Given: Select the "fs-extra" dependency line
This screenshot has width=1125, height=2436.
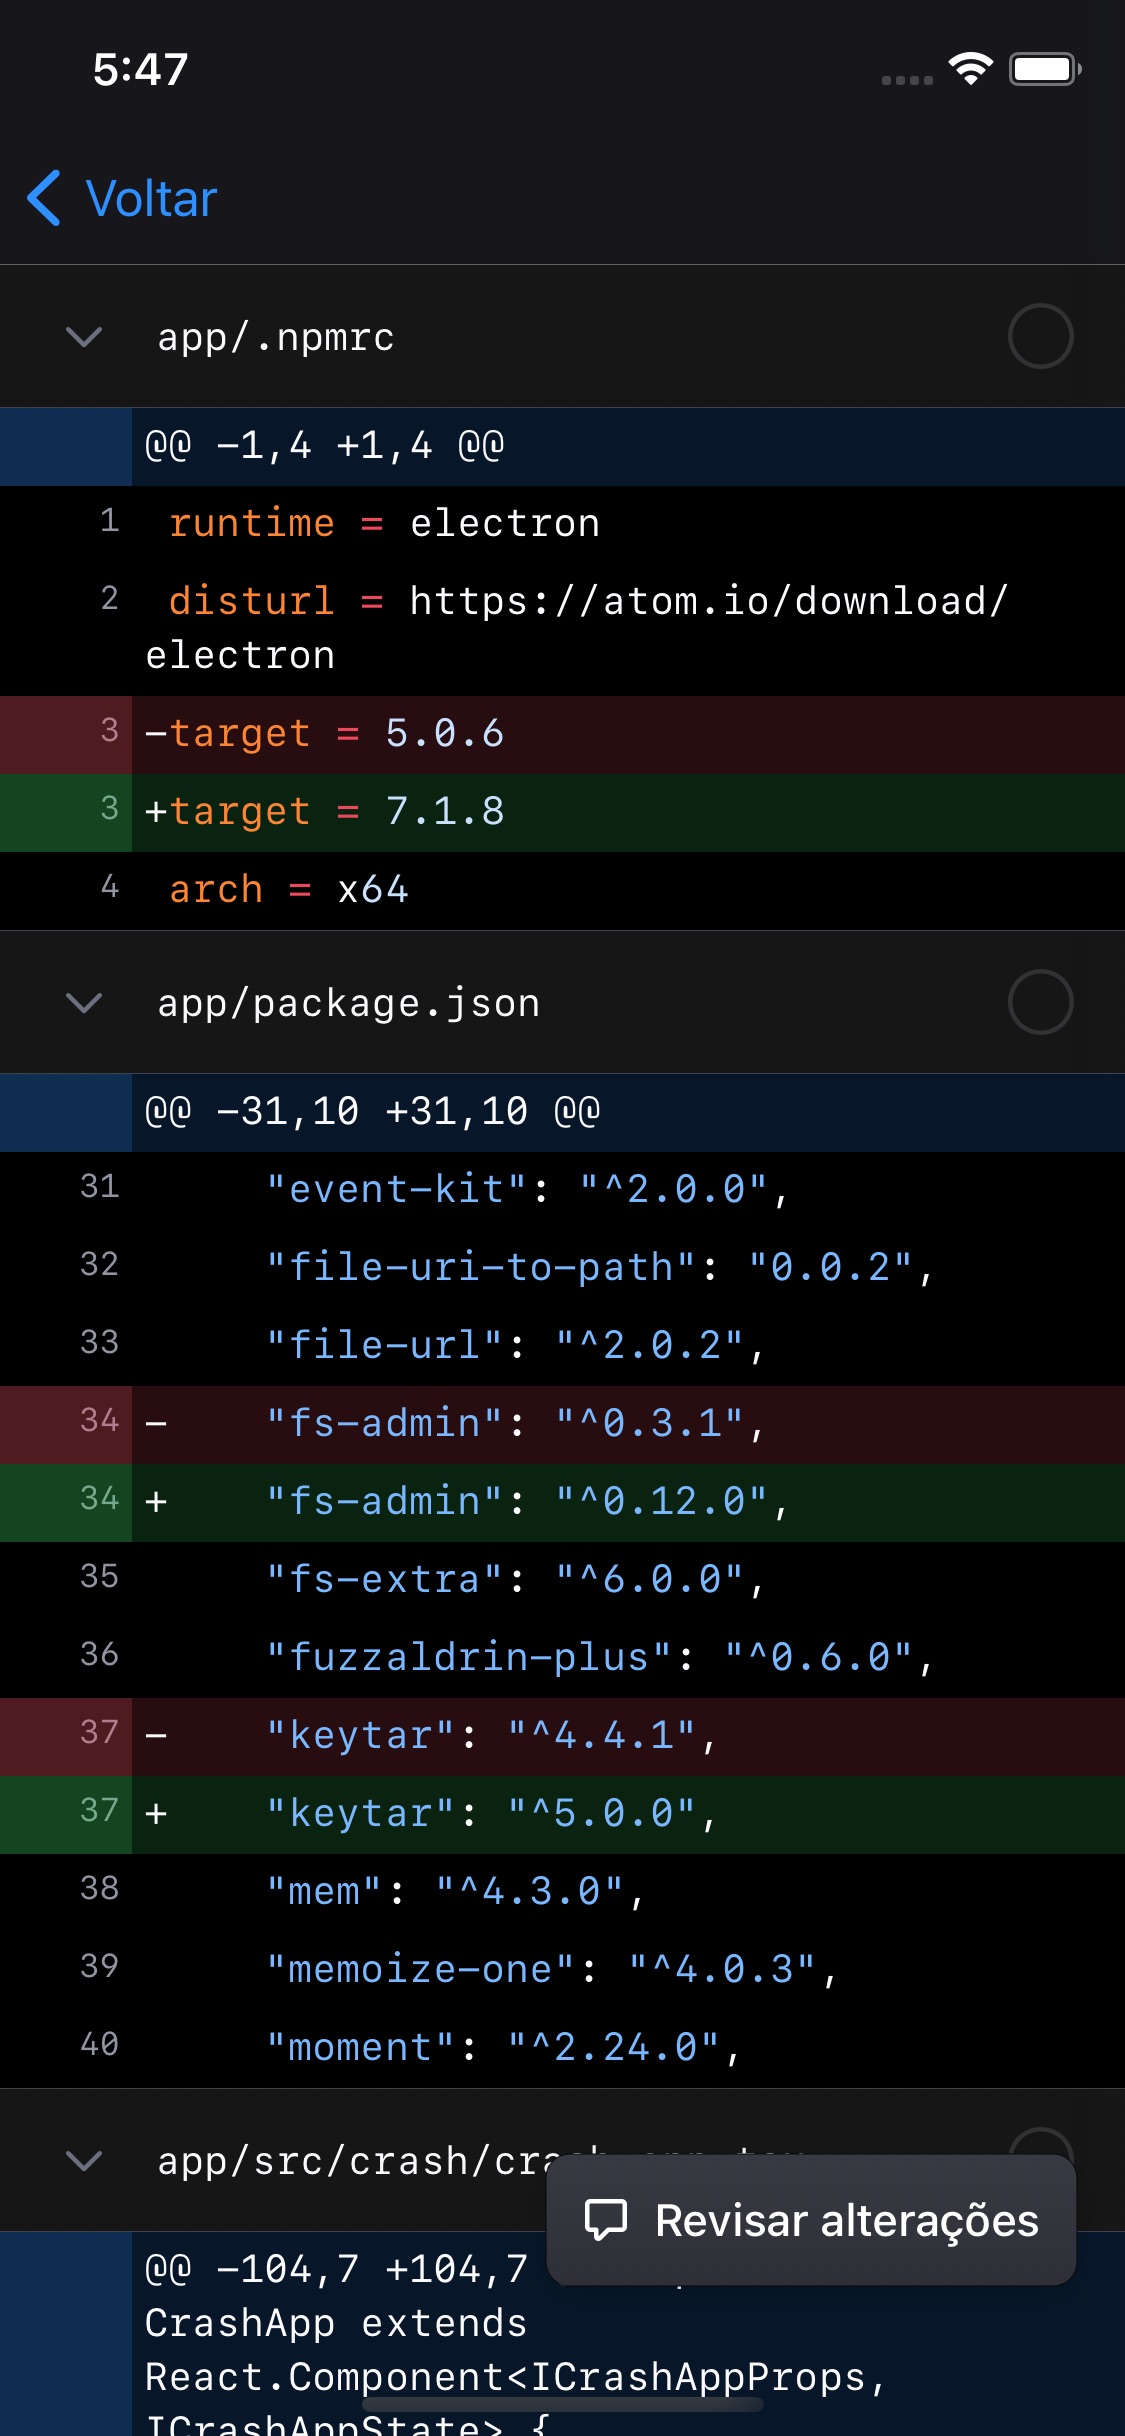Looking at the screenshot, I should [x=562, y=1580].
